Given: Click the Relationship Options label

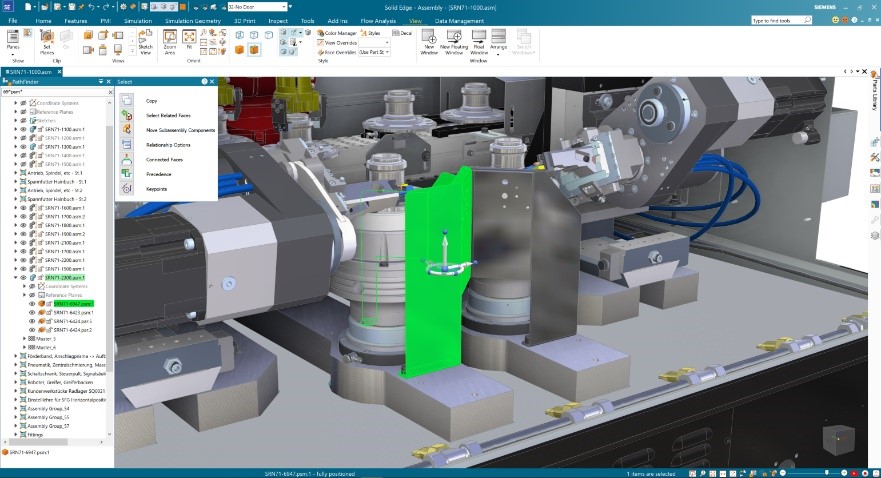Looking at the screenshot, I should 168,145.
